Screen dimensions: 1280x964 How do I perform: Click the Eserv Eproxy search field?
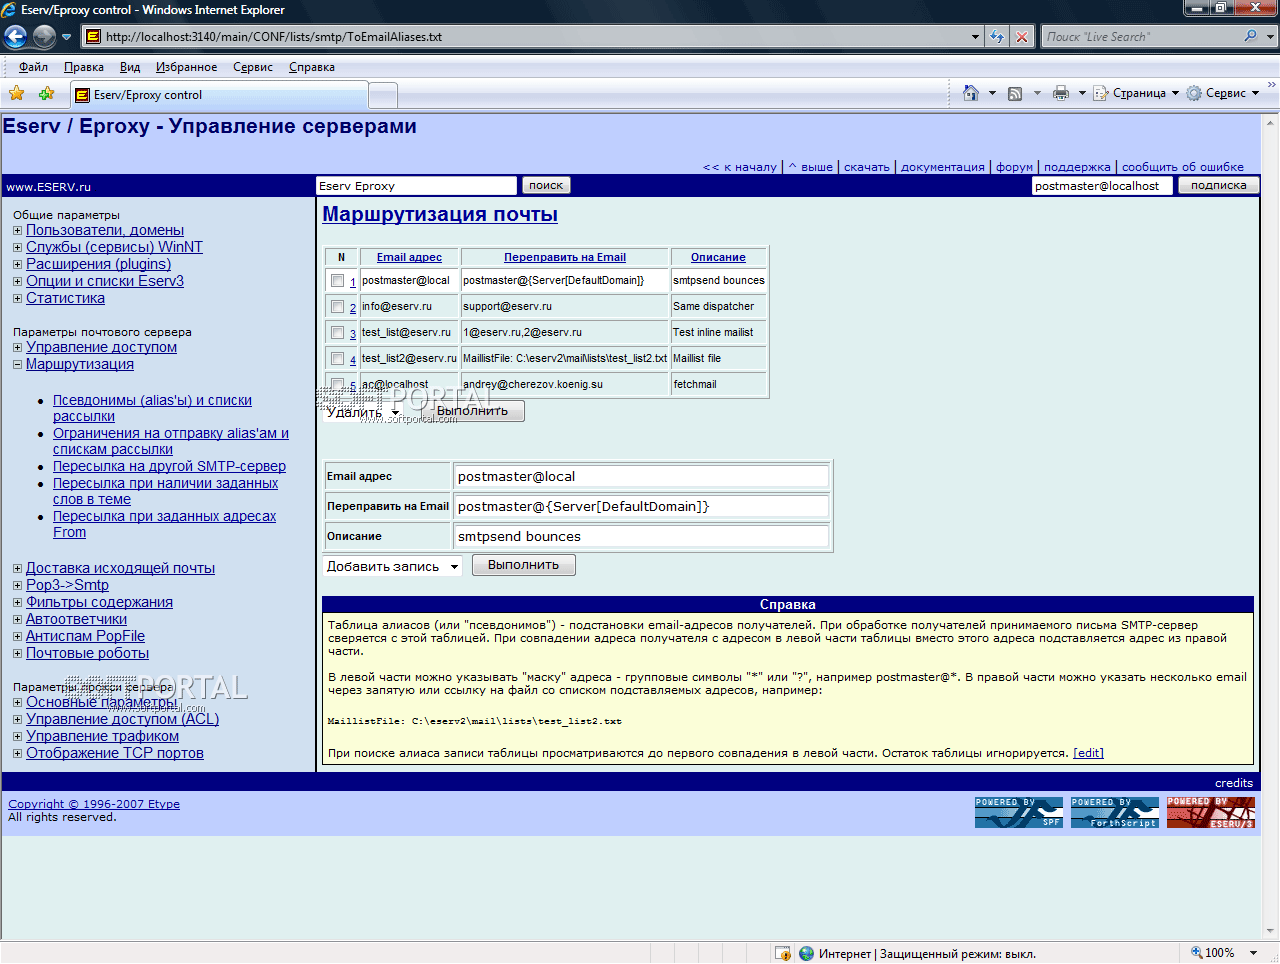click(416, 186)
